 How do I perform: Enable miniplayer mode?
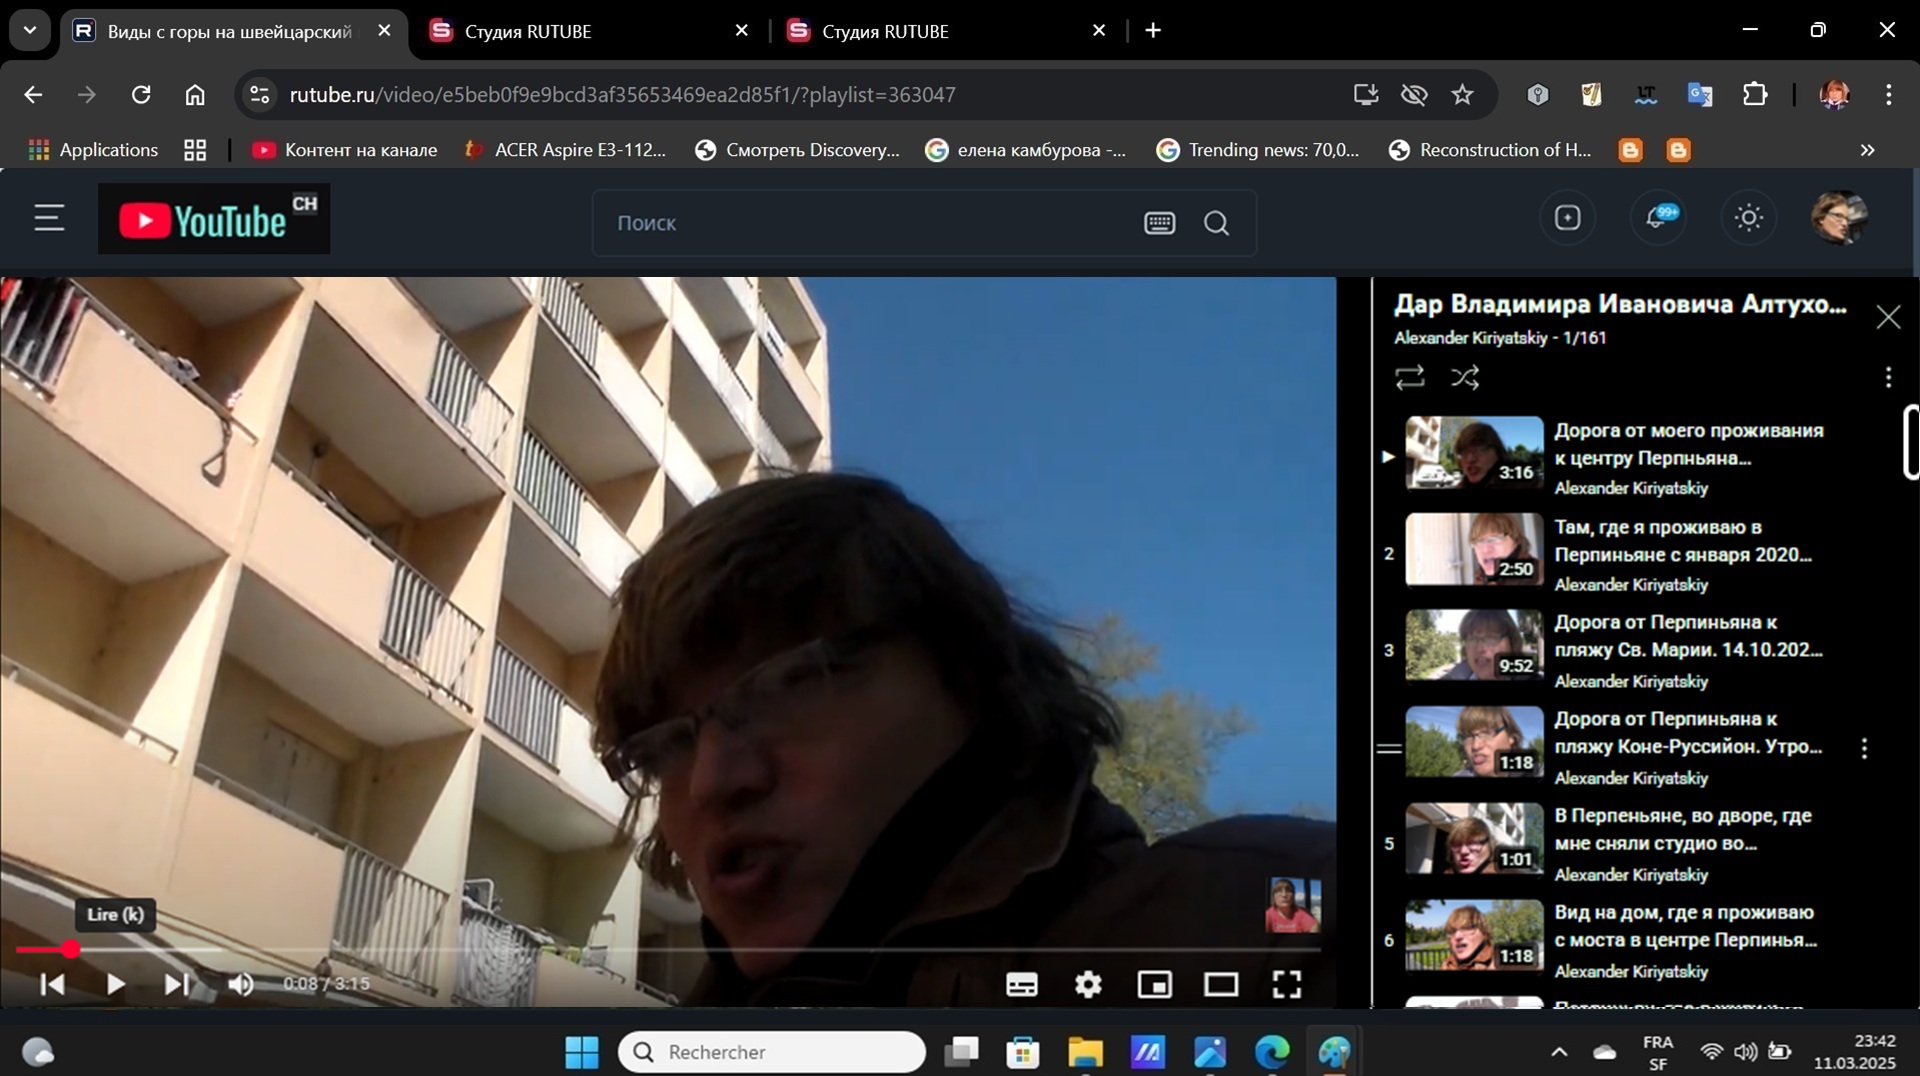coord(1154,985)
